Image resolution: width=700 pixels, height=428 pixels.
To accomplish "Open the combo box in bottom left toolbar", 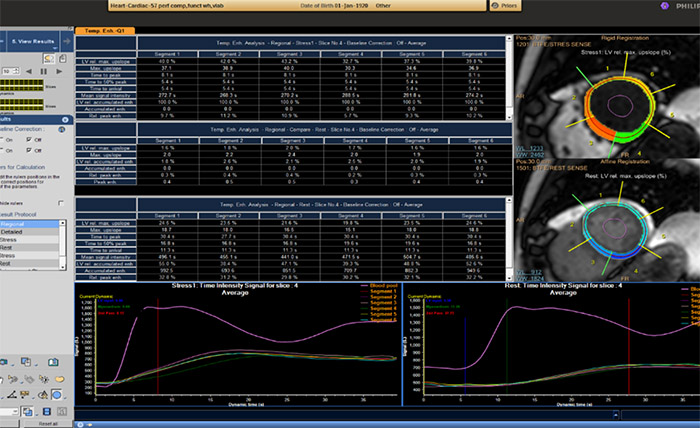I will coord(9,411).
